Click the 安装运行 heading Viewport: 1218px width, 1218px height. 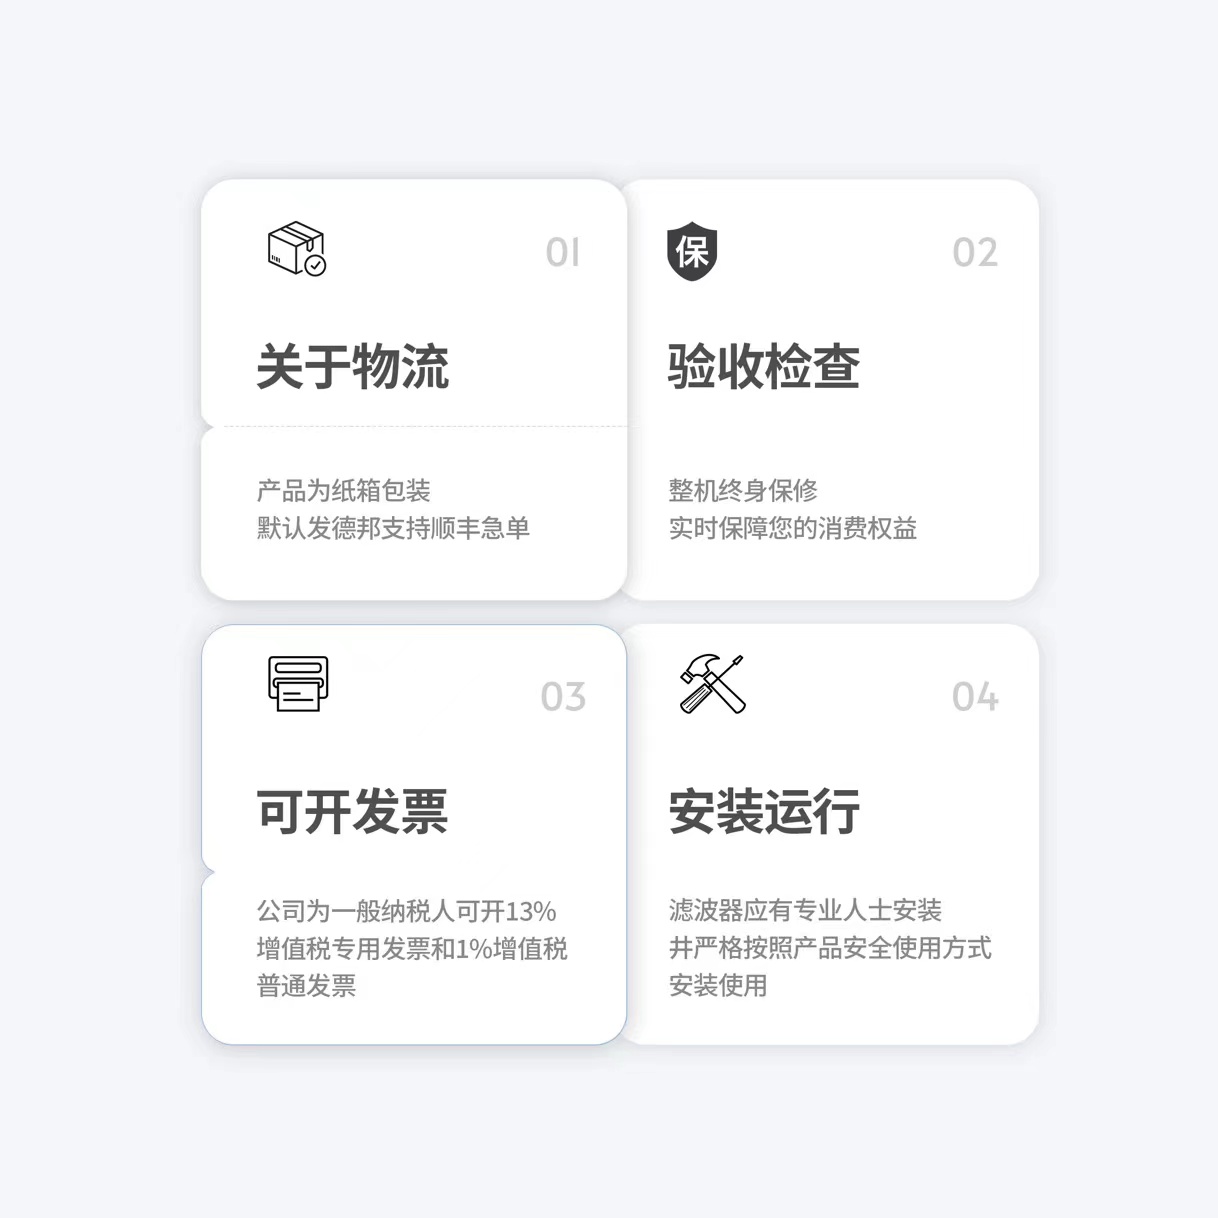[x=764, y=811]
